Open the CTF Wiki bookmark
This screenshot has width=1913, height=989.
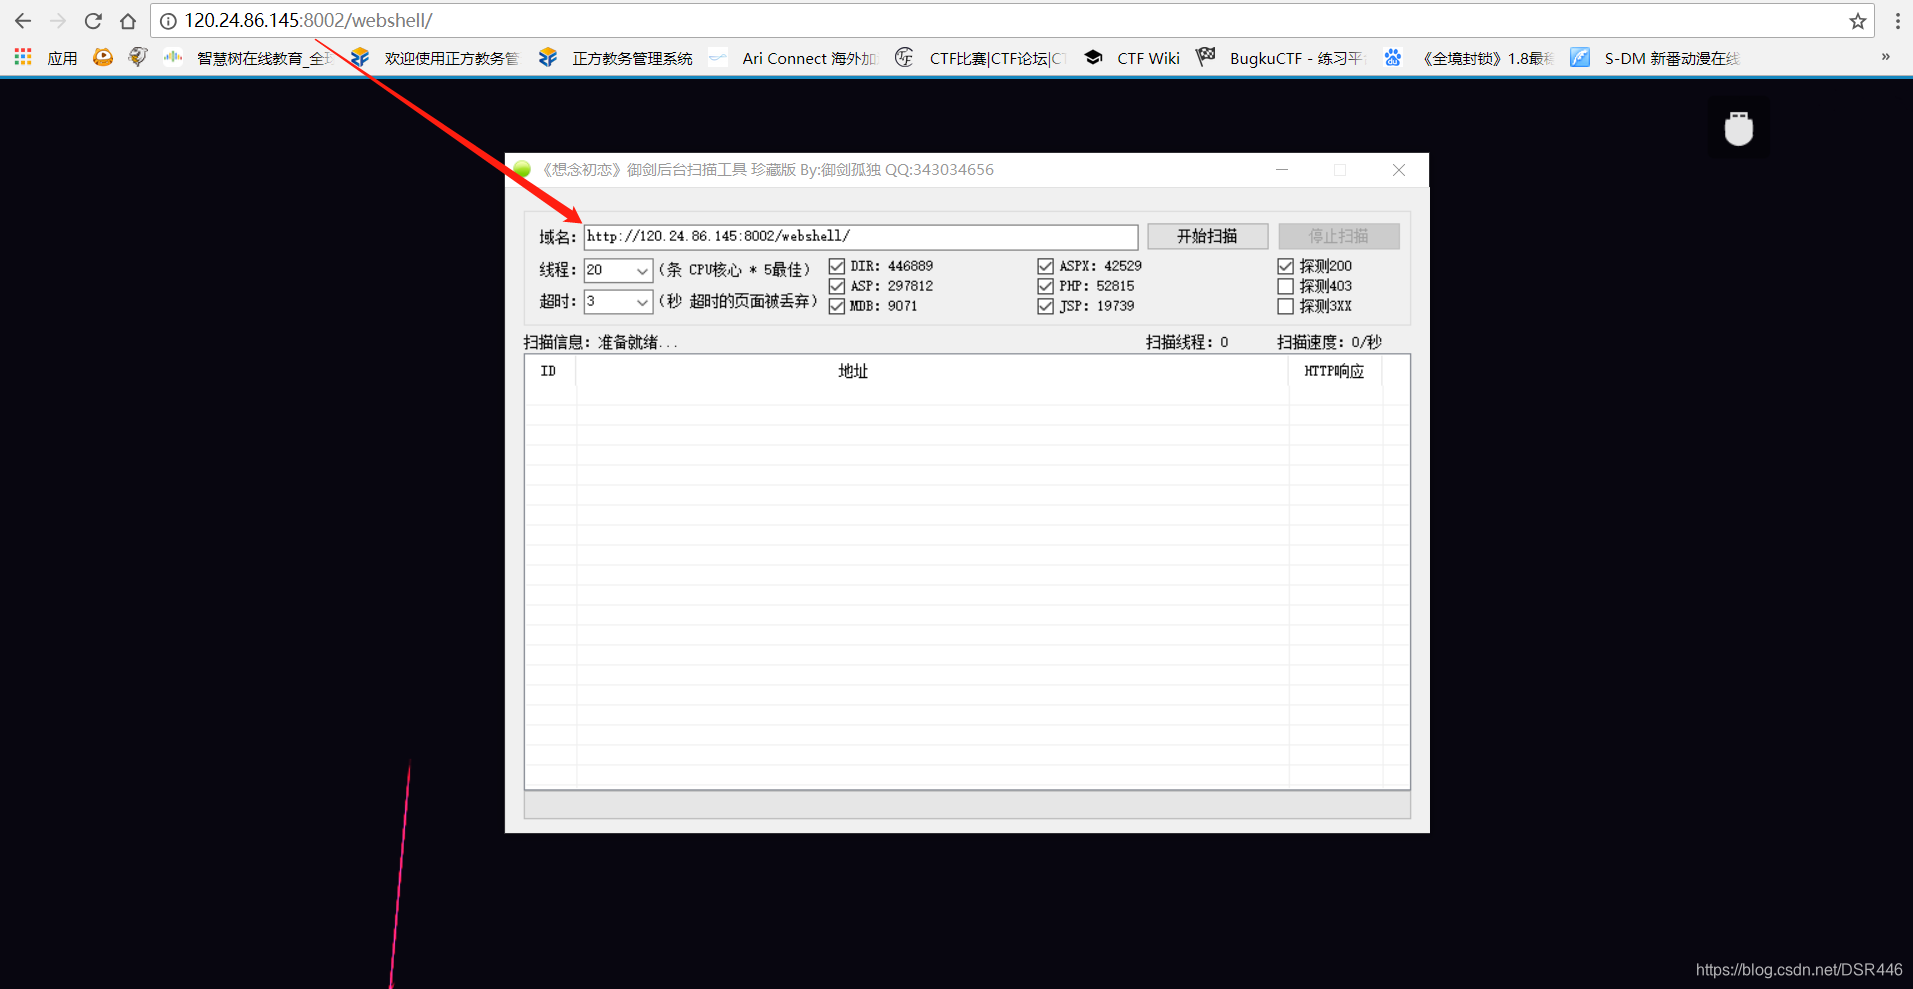pyautogui.click(x=1132, y=58)
